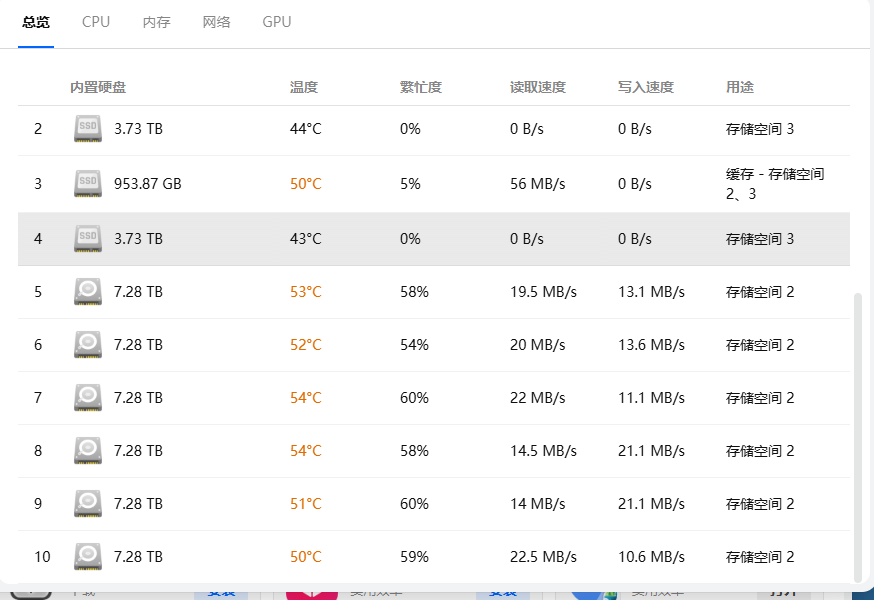This screenshot has width=874, height=600.
Task: Click the hard drive icon for disk 5
Action: point(88,292)
